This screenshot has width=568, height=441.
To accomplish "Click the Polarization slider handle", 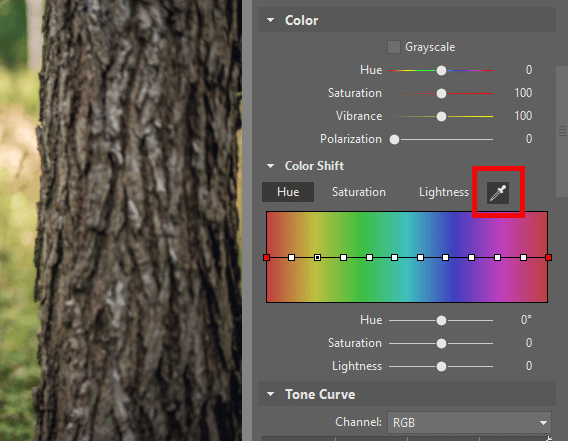I will click(394, 140).
